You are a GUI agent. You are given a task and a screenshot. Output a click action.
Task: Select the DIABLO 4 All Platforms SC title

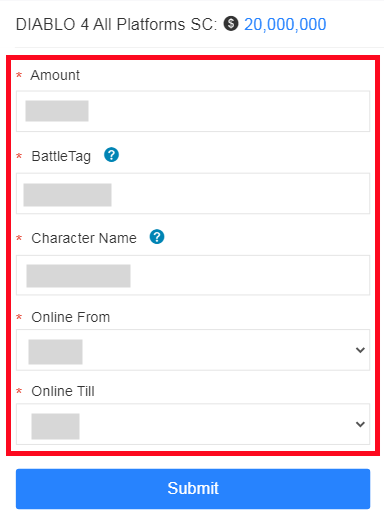(116, 24)
